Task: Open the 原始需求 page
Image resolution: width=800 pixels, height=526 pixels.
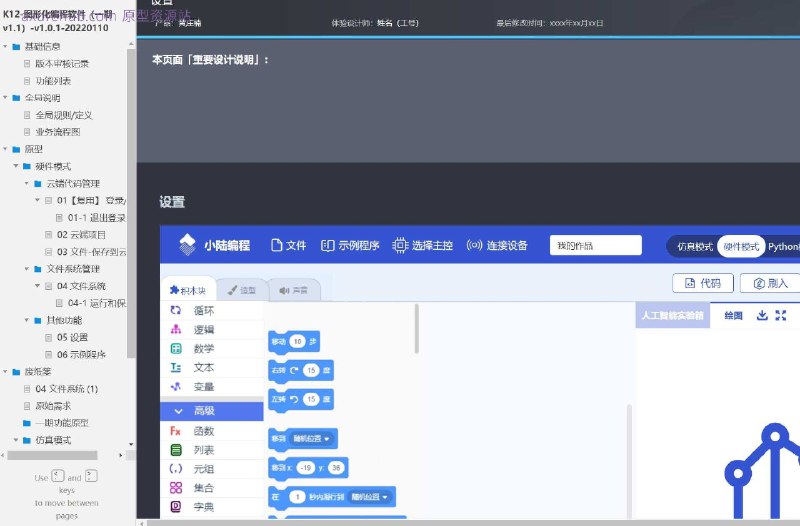Action: click(53, 406)
